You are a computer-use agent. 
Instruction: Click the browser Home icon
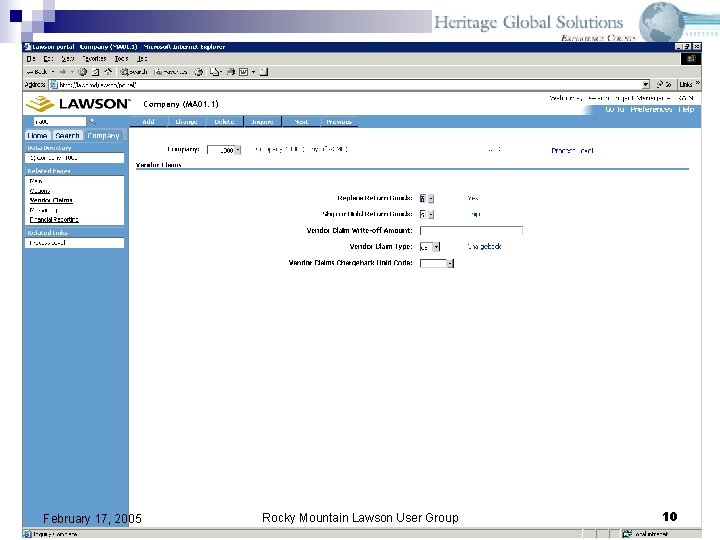coord(108,72)
